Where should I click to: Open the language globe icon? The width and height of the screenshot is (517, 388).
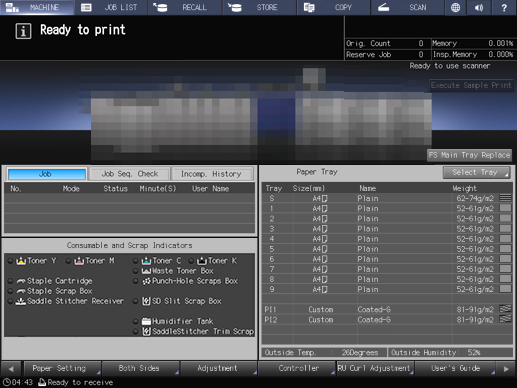pyautogui.click(x=455, y=7)
